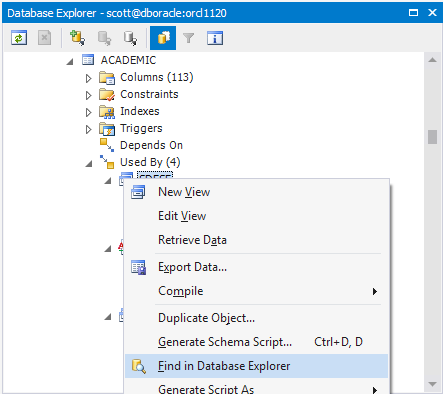This screenshot has width=443, height=394.
Task: Click the New Connection toolbar icon
Action: 77,38
